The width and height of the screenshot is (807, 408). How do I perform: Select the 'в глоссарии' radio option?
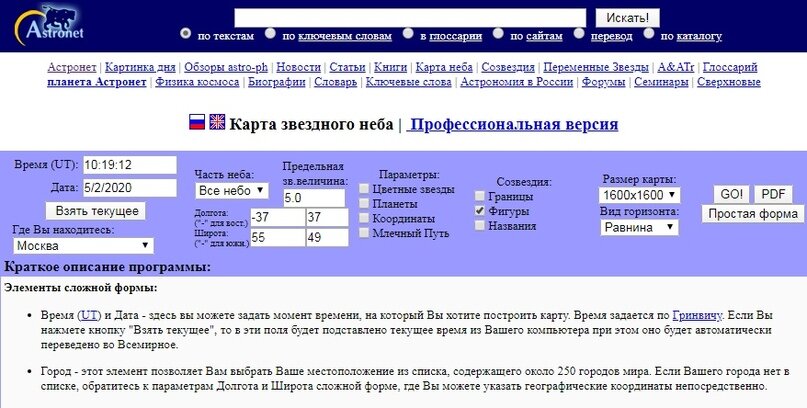(x=408, y=33)
